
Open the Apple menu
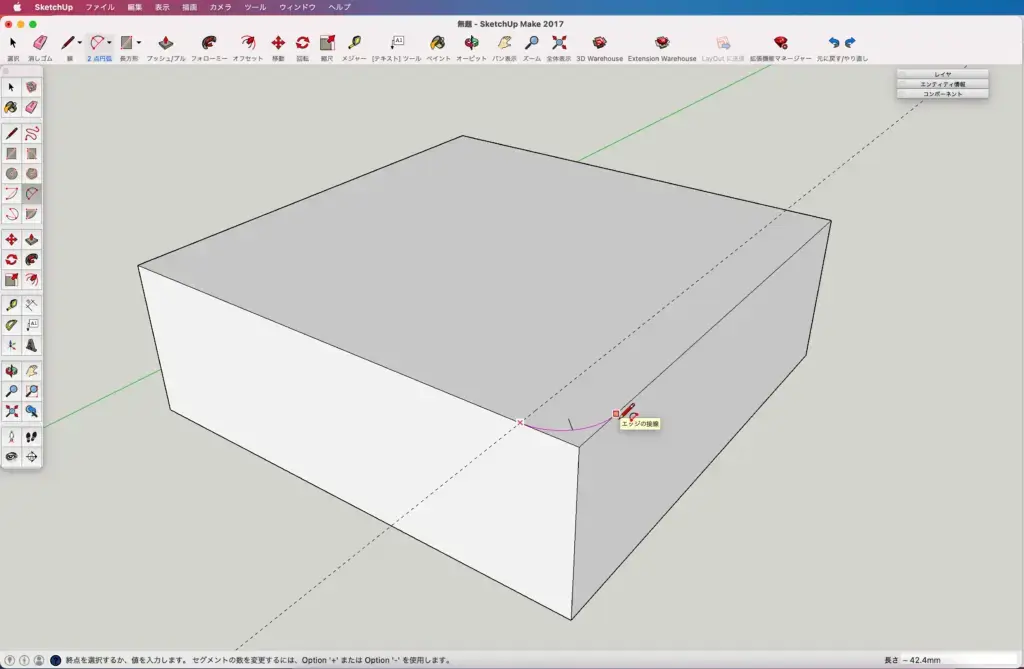(17, 7)
